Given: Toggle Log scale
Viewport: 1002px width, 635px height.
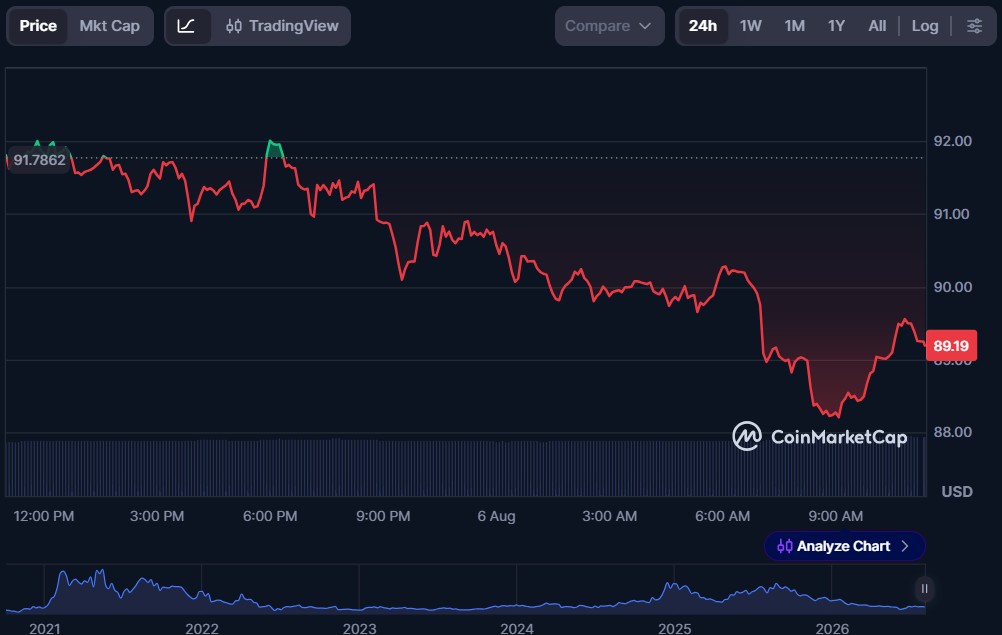Looking at the screenshot, I should point(925,26).
